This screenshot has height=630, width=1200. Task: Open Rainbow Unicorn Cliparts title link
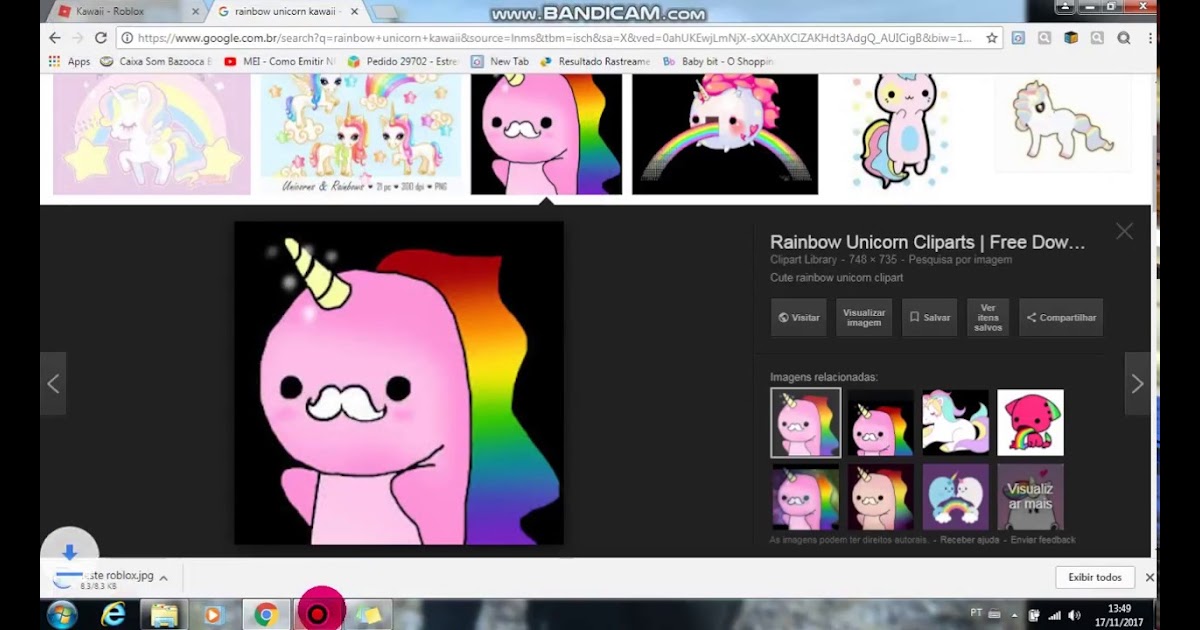pyautogui.click(x=927, y=242)
